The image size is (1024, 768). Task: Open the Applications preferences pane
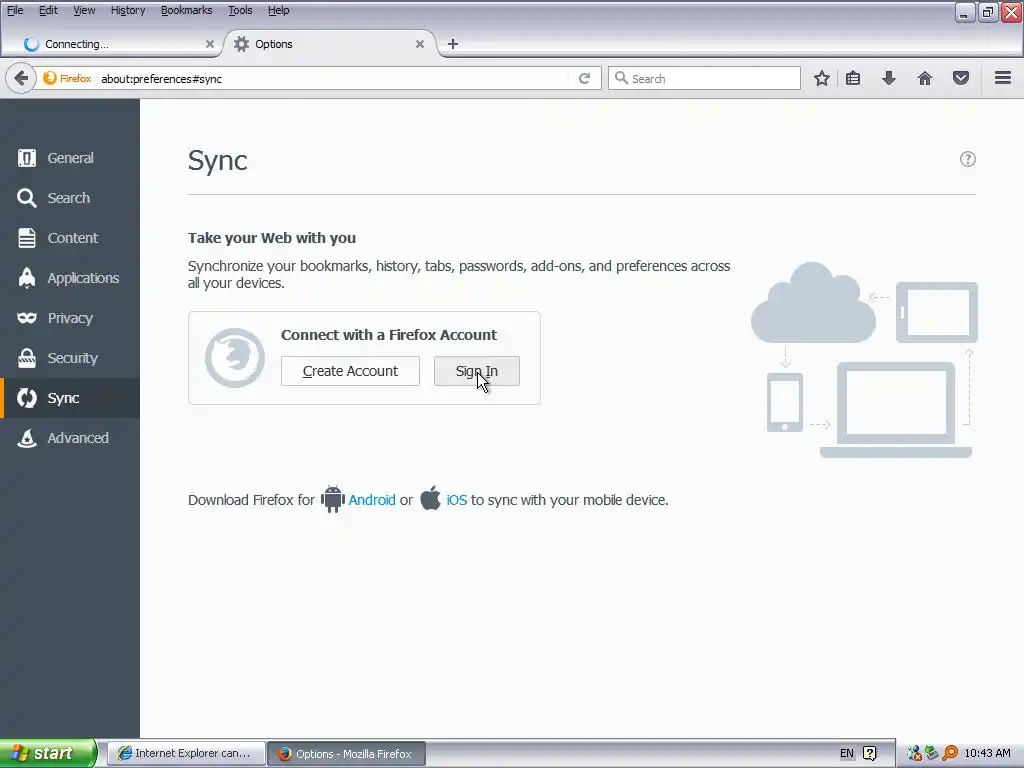pyautogui.click(x=70, y=278)
